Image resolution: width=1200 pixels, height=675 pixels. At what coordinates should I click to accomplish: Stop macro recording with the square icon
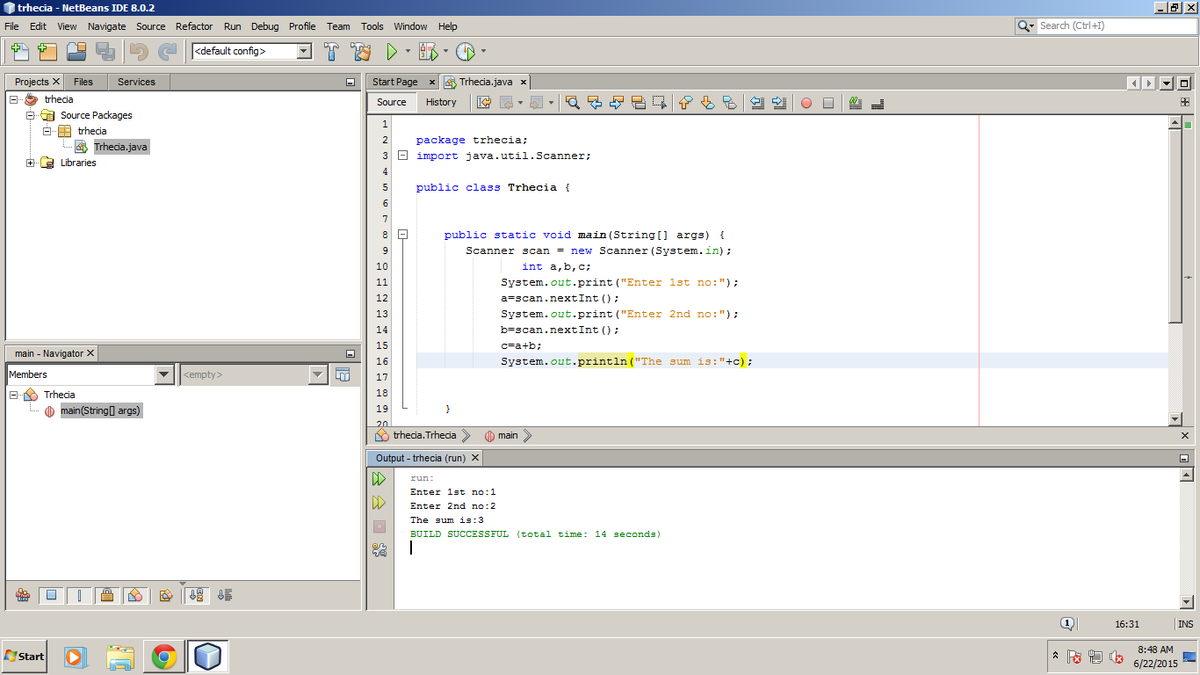(x=828, y=102)
